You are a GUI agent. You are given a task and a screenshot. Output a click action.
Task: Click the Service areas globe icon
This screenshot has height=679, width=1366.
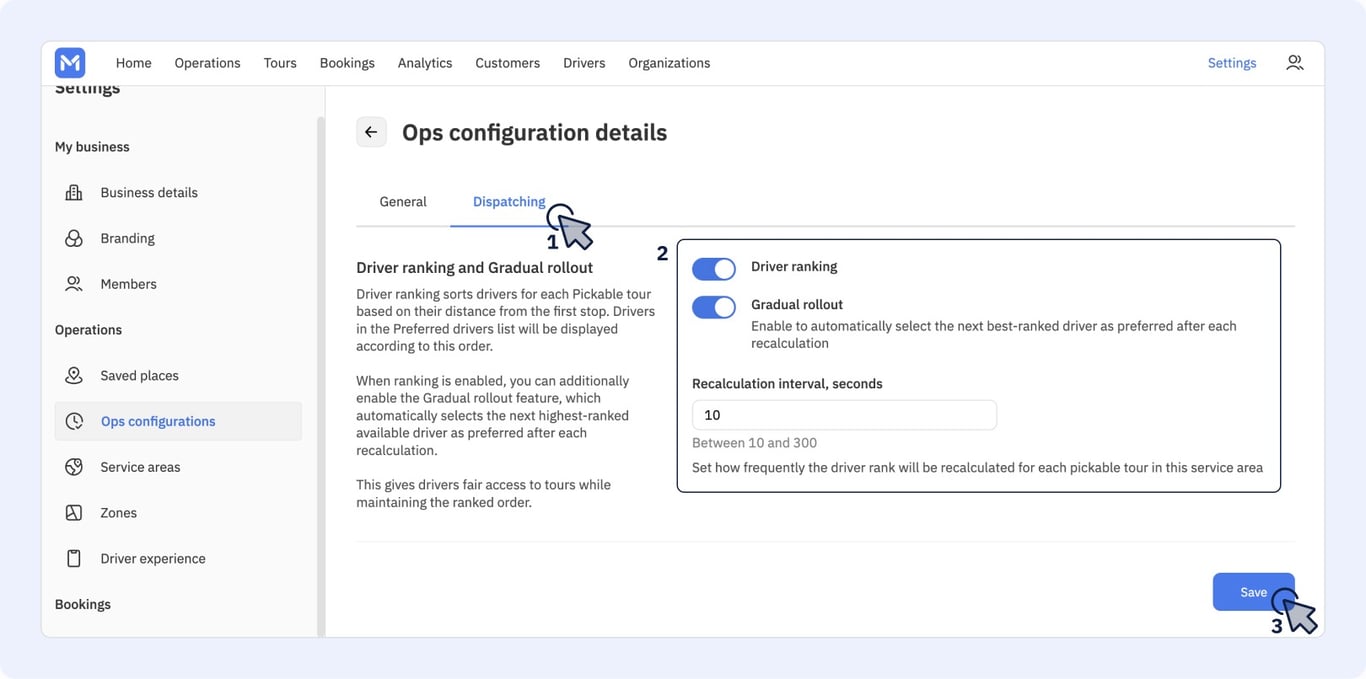click(74, 467)
